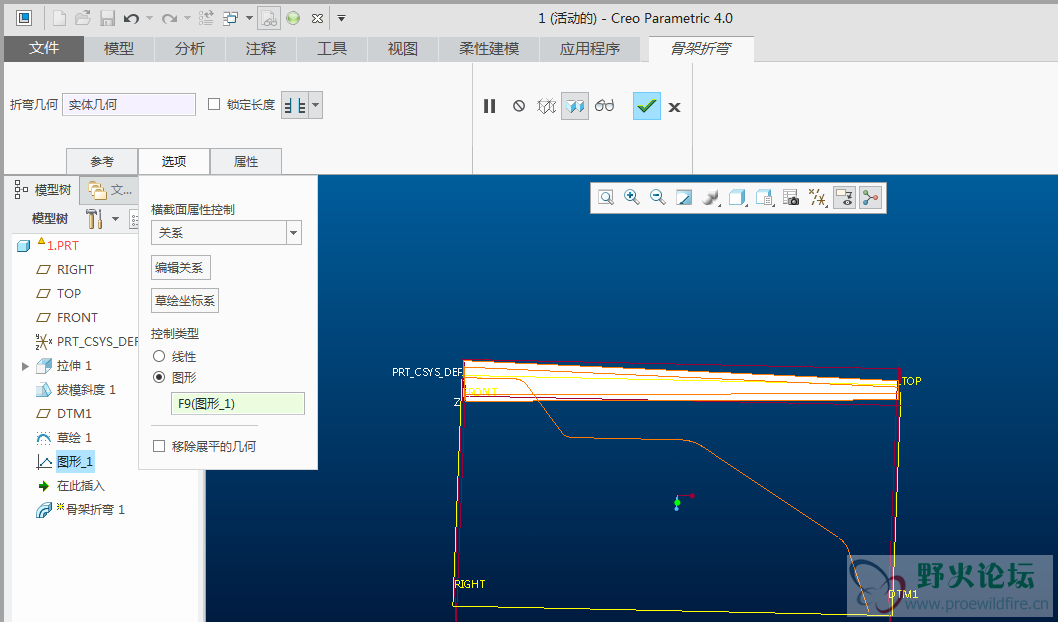Click the redo arrow icon
The width and height of the screenshot is (1058, 622).
click(169, 18)
